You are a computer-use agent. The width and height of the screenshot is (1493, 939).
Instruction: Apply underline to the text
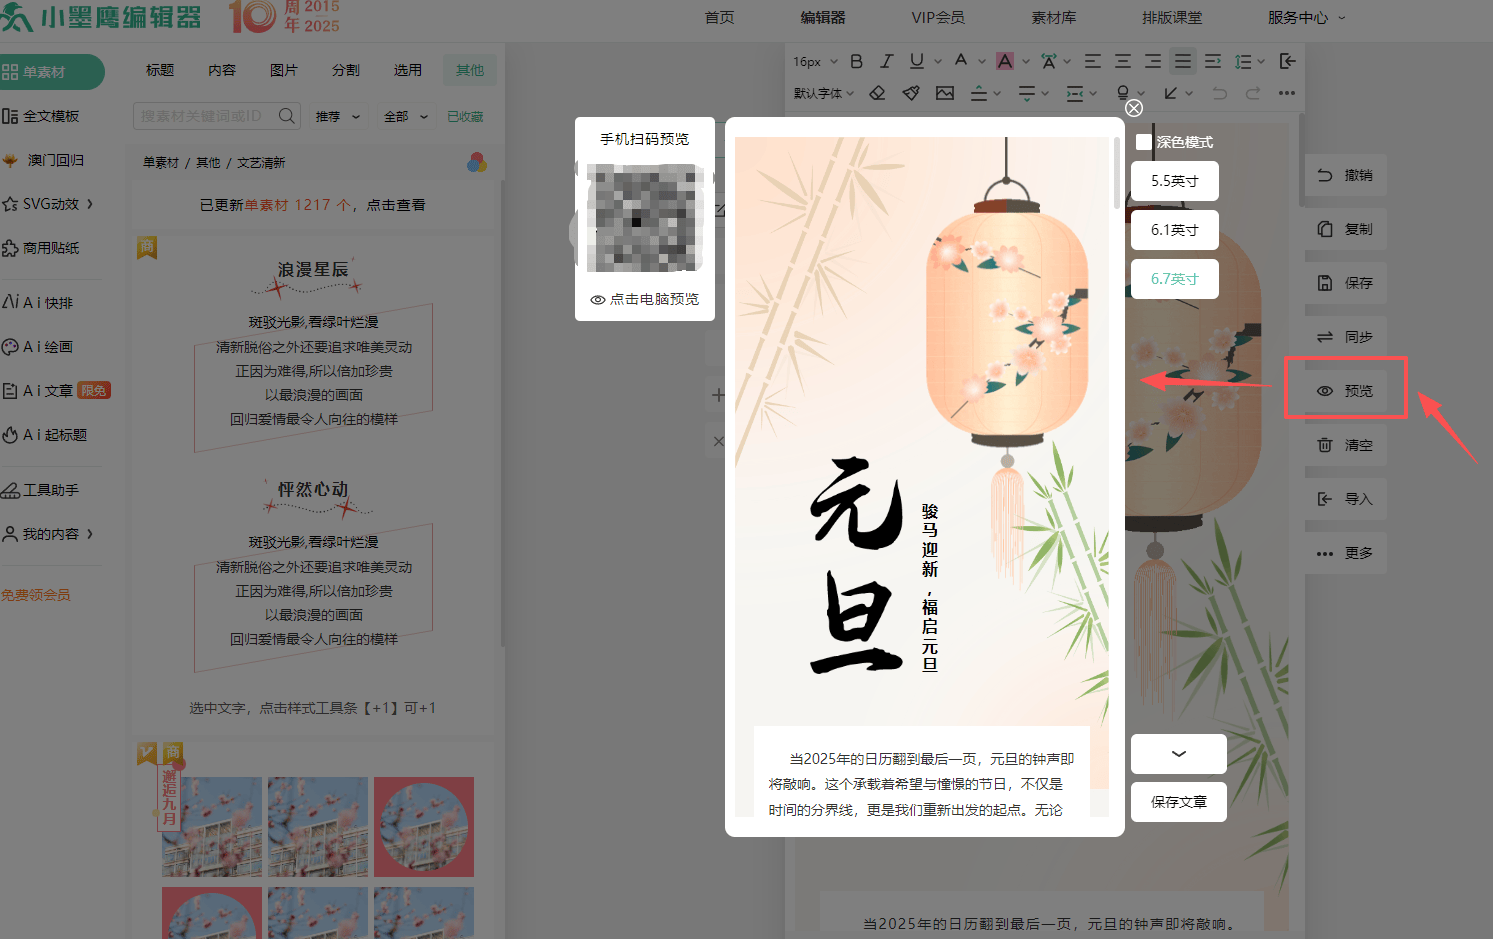(x=917, y=61)
